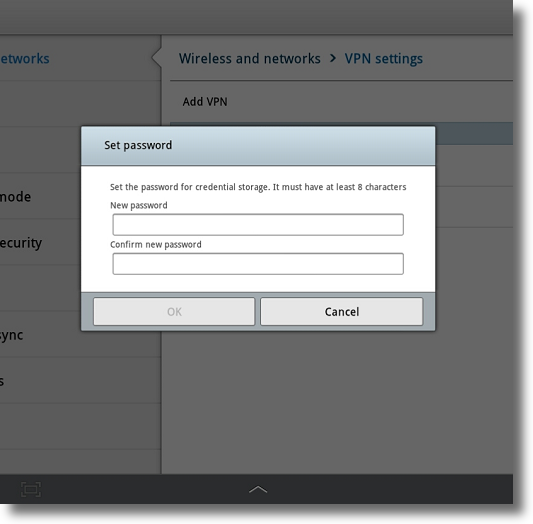Click the Cancel button
This screenshot has height=524, width=533.
(x=342, y=312)
